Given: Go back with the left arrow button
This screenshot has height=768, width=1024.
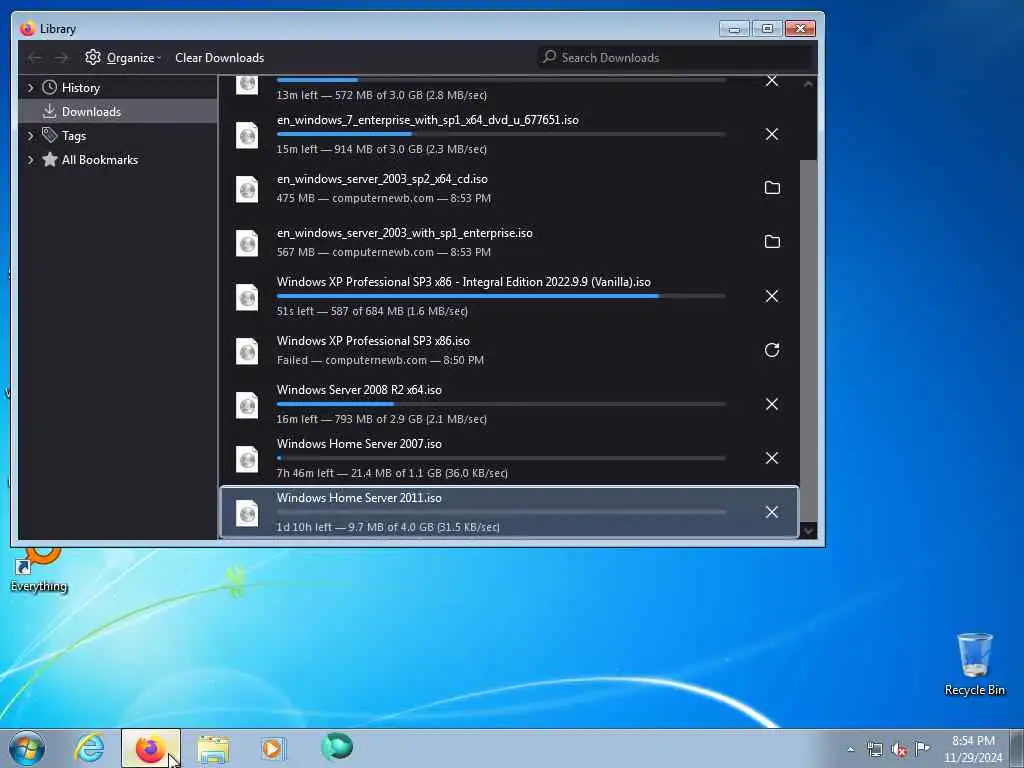Looking at the screenshot, I should [35, 58].
